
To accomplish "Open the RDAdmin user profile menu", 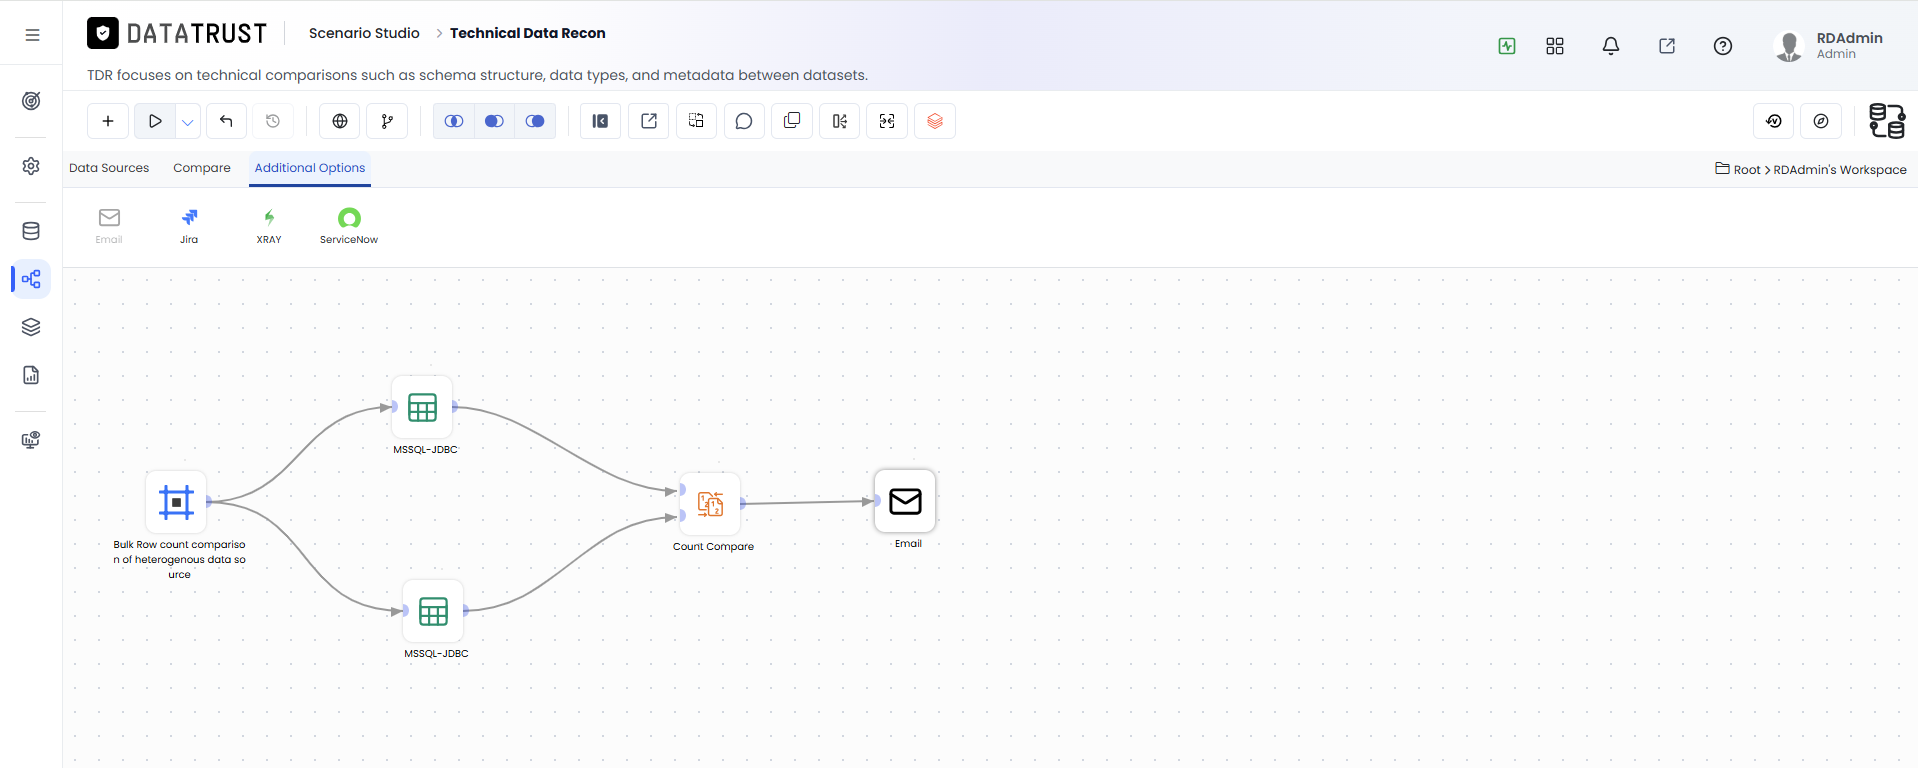I will tap(1830, 45).
